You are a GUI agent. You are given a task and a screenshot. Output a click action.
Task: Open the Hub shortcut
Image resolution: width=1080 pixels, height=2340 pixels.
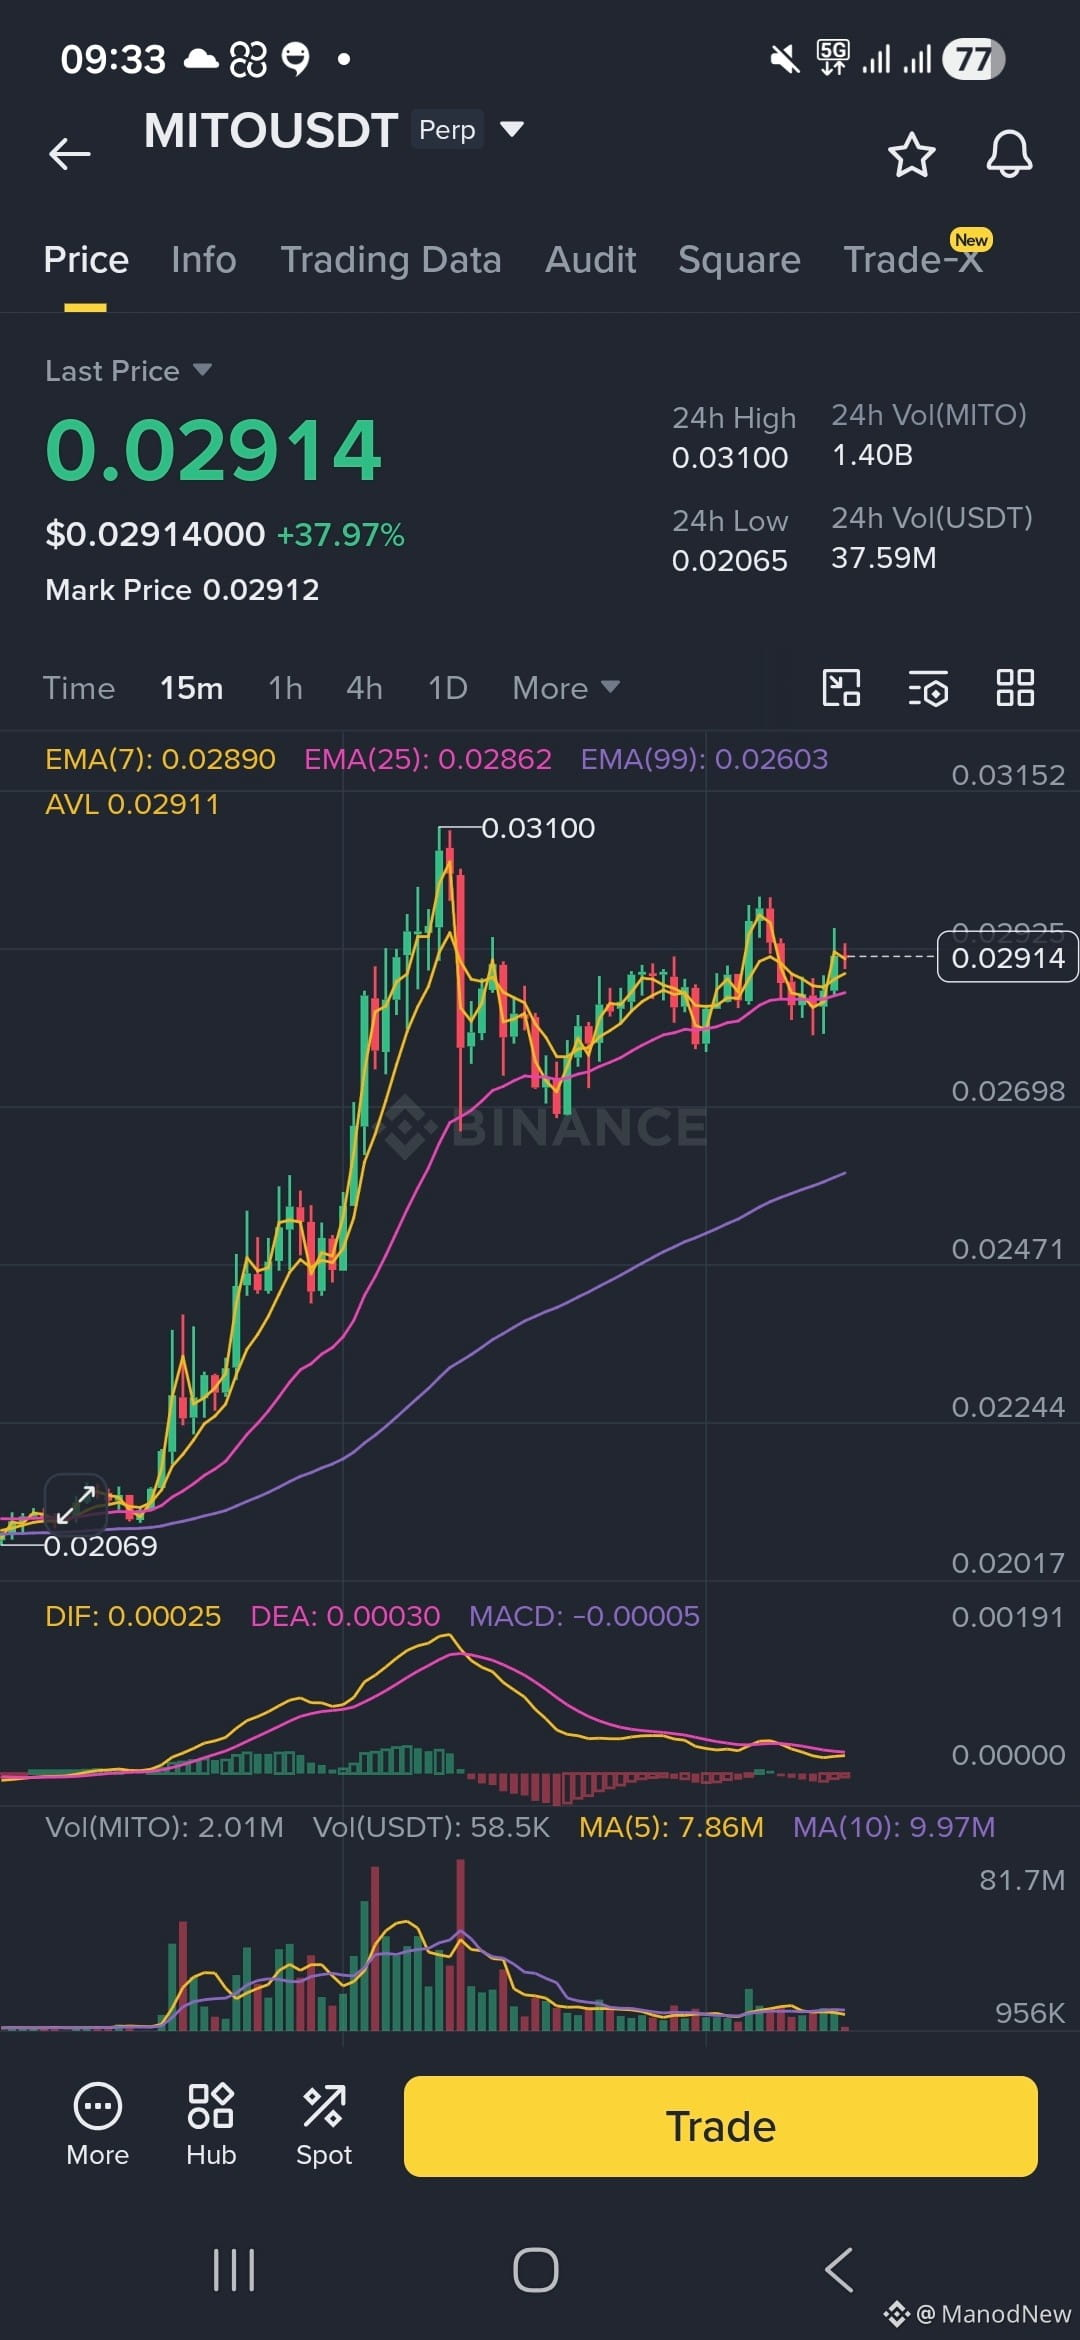(211, 2125)
